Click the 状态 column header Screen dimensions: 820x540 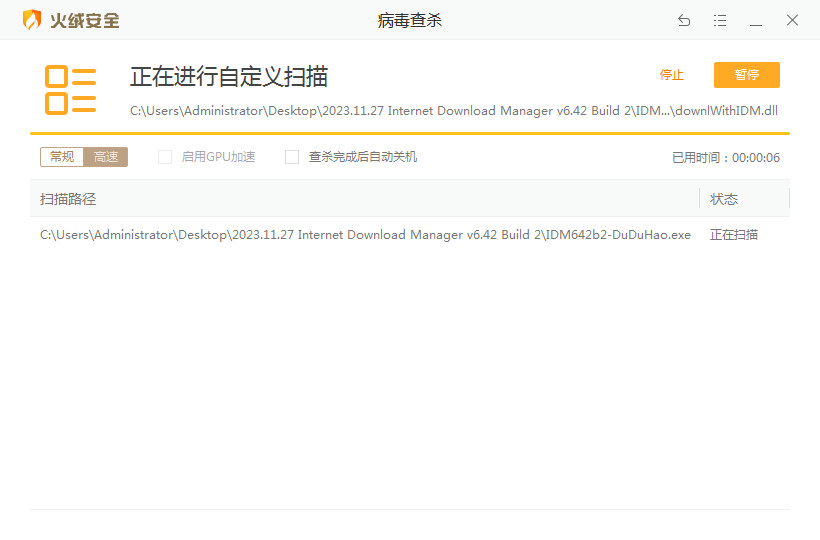pos(744,199)
